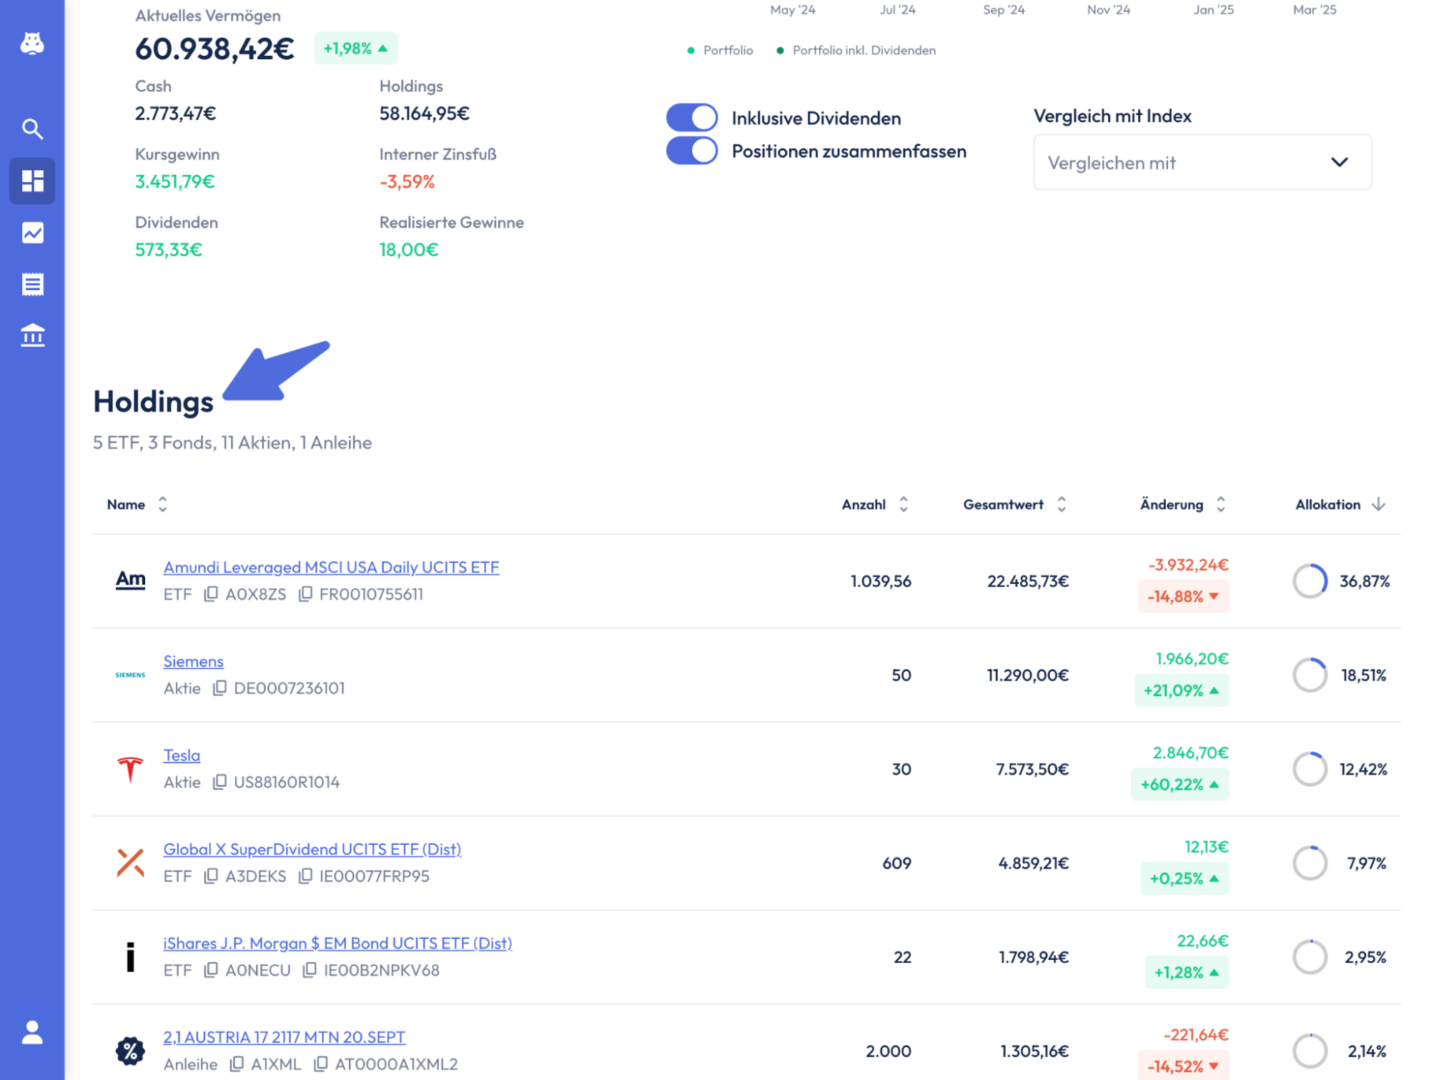Open the user profile icon in sidebar
The image size is (1429, 1080).
(32, 1032)
